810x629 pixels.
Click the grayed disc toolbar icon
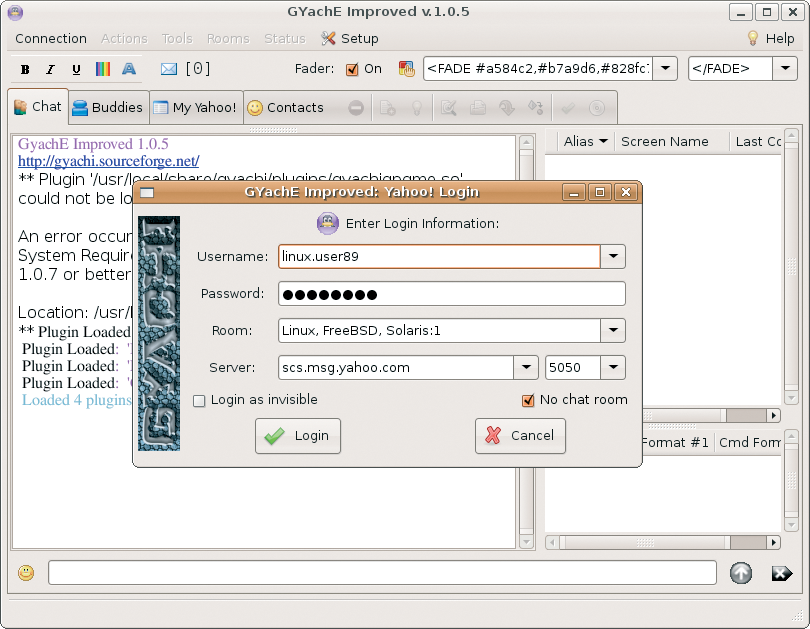coord(597,108)
